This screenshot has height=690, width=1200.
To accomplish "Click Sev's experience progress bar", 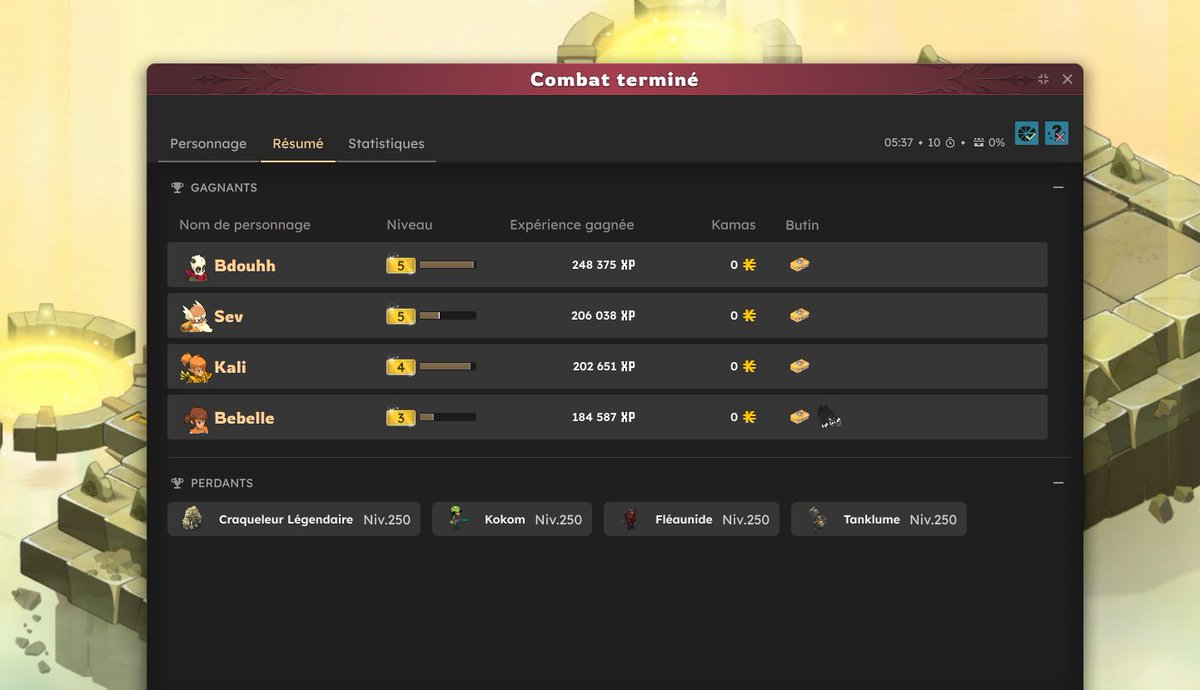I will (x=447, y=316).
